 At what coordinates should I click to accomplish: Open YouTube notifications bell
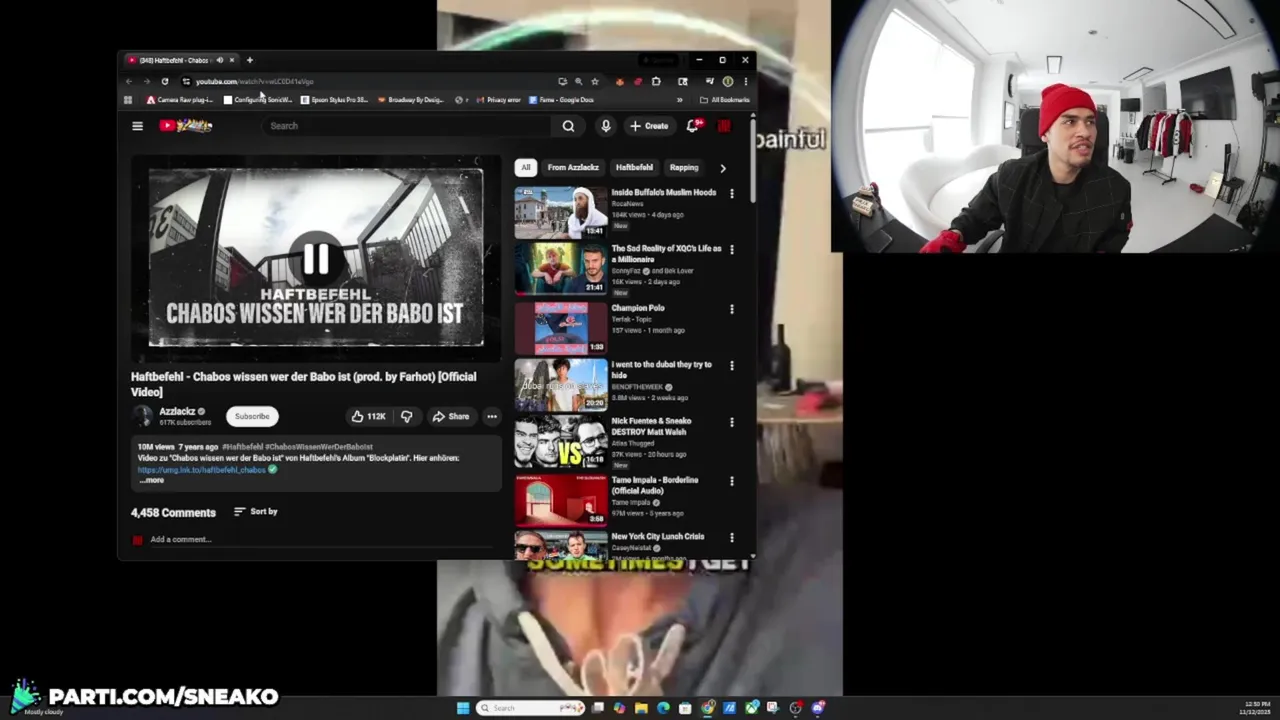point(692,126)
